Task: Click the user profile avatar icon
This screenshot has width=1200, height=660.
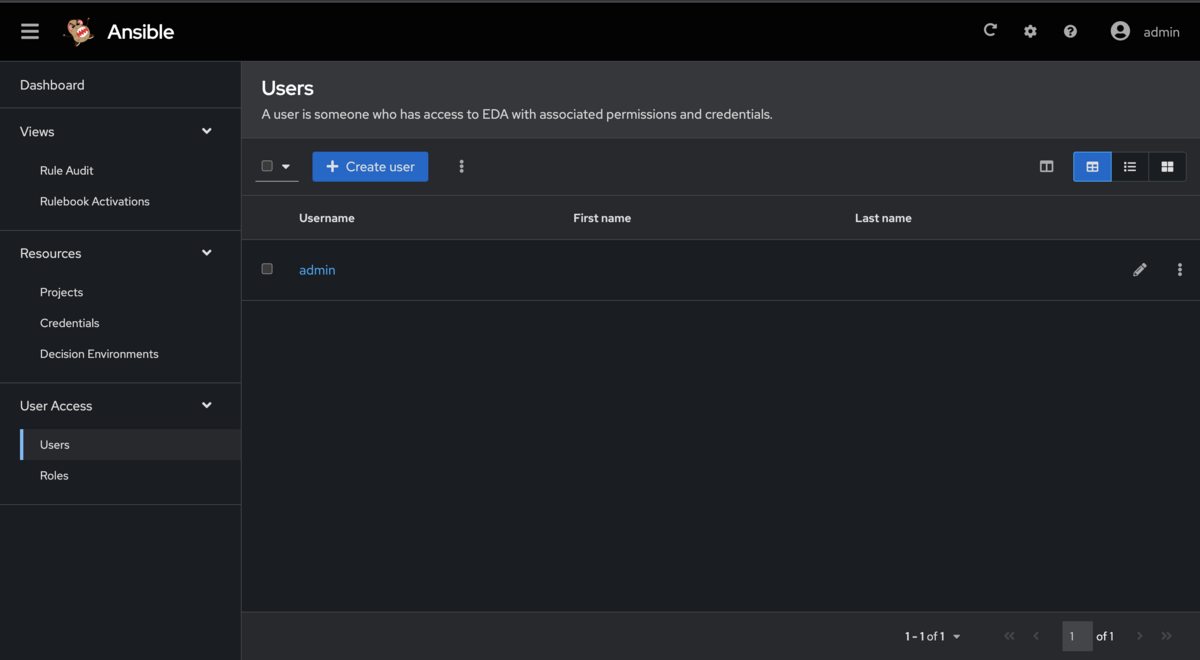Action: click(x=1120, y=30)
